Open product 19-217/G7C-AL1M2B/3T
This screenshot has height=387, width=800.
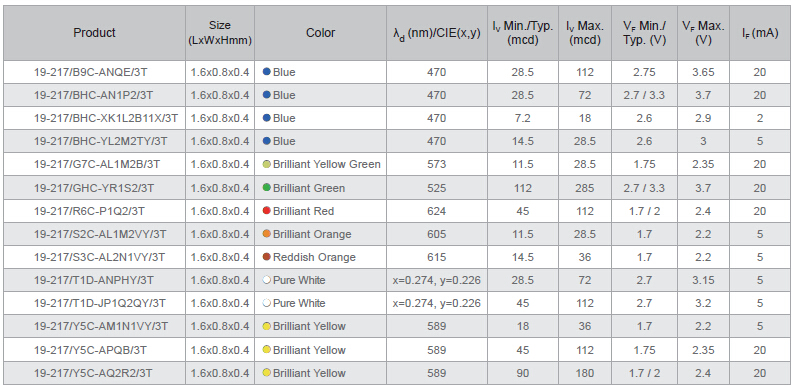[x=97, y=164]
